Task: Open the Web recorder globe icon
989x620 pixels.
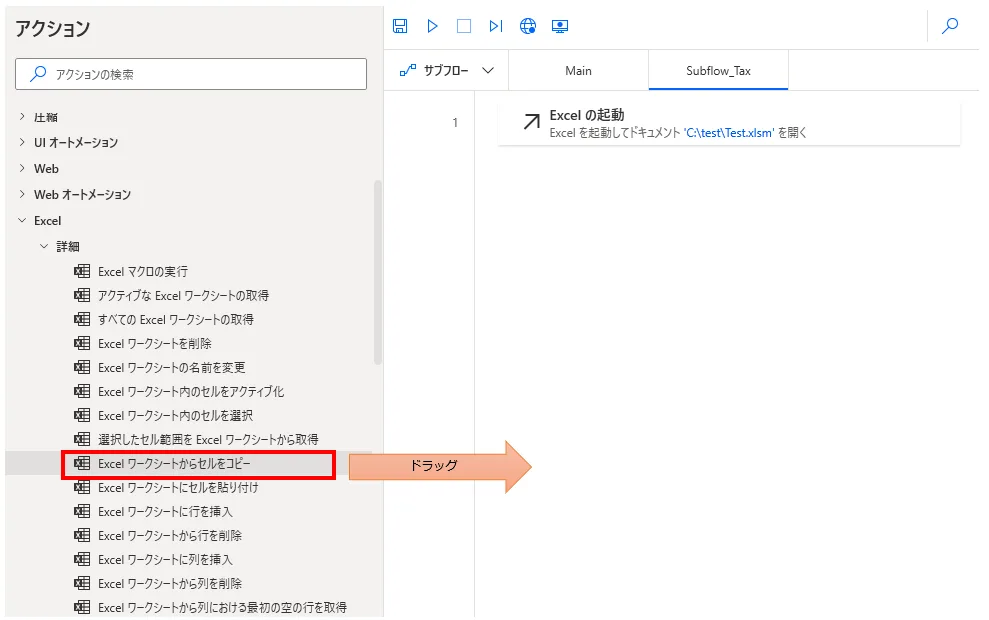Action: tap(528, 26)
